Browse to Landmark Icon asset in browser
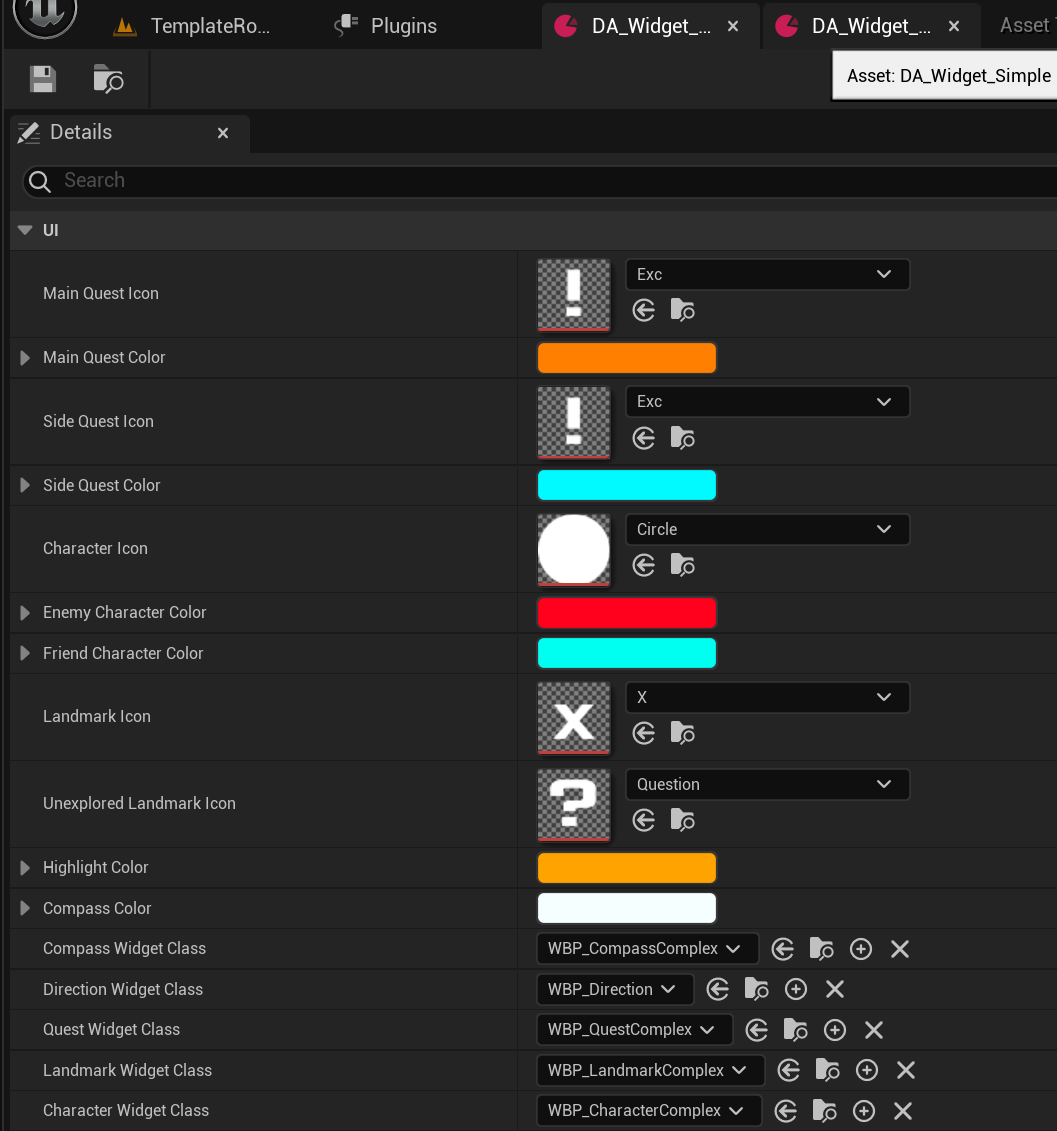The image size is (1057, 1131). (x=683, y=734)
